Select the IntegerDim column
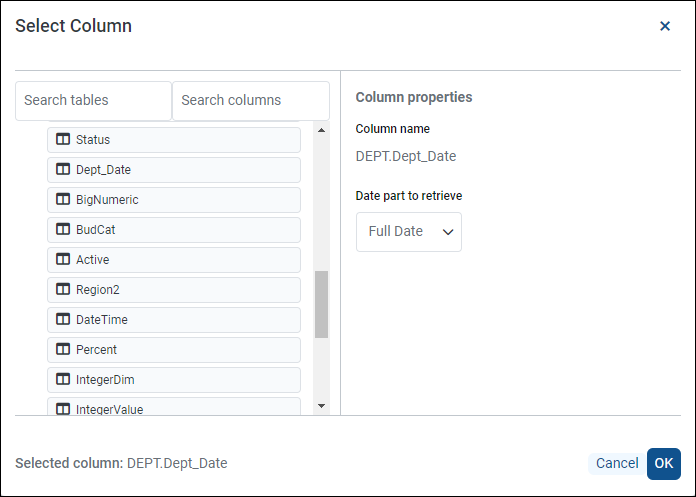This screenshot has width=696, height=497. click(x=174, y=380)
